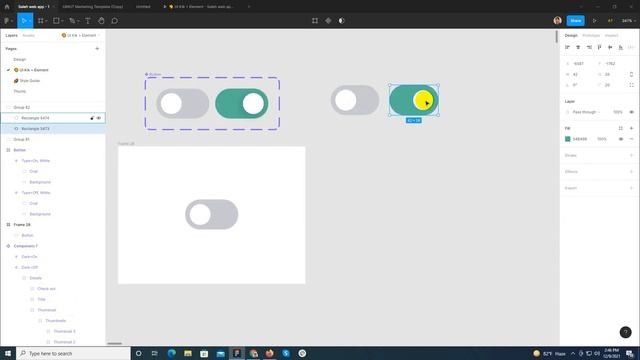Open the help question mark button
The image size is (640, 360).
click(x=625, y=332)
